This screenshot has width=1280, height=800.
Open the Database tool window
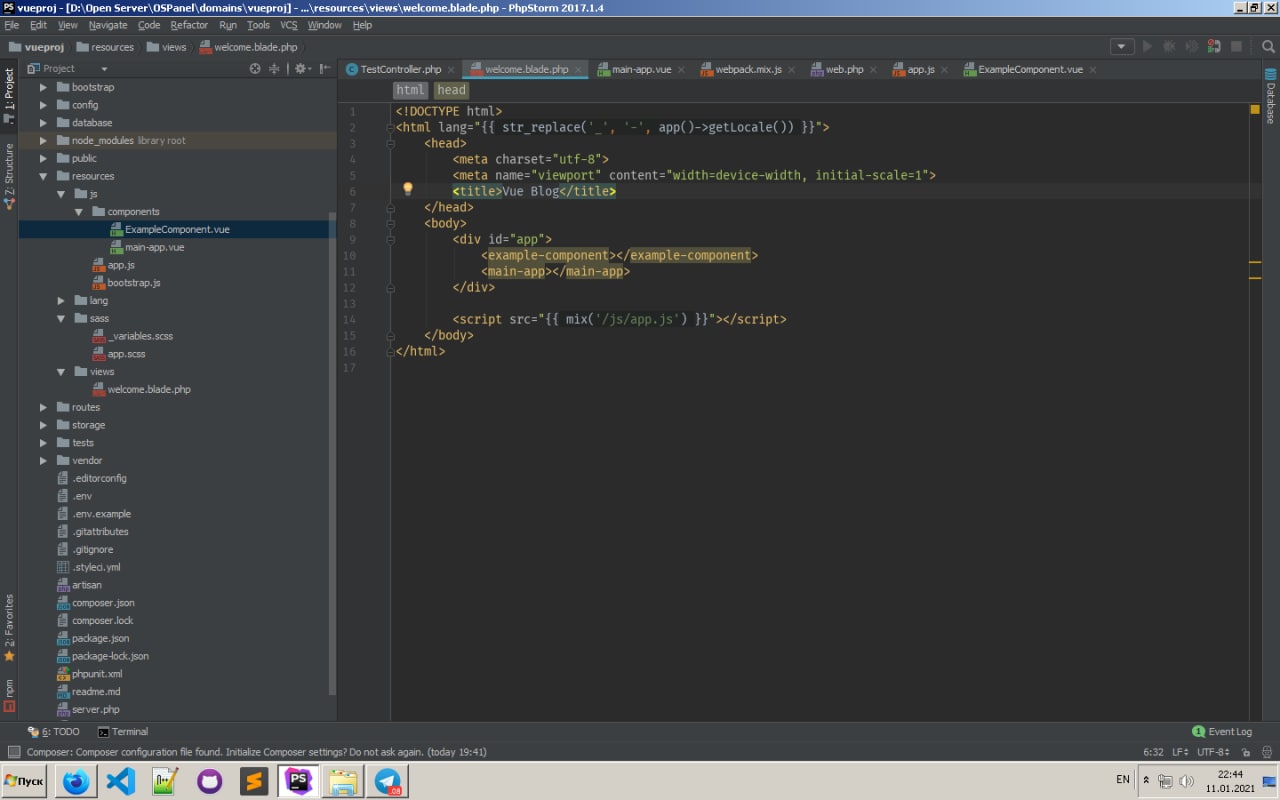[1271, 96]
